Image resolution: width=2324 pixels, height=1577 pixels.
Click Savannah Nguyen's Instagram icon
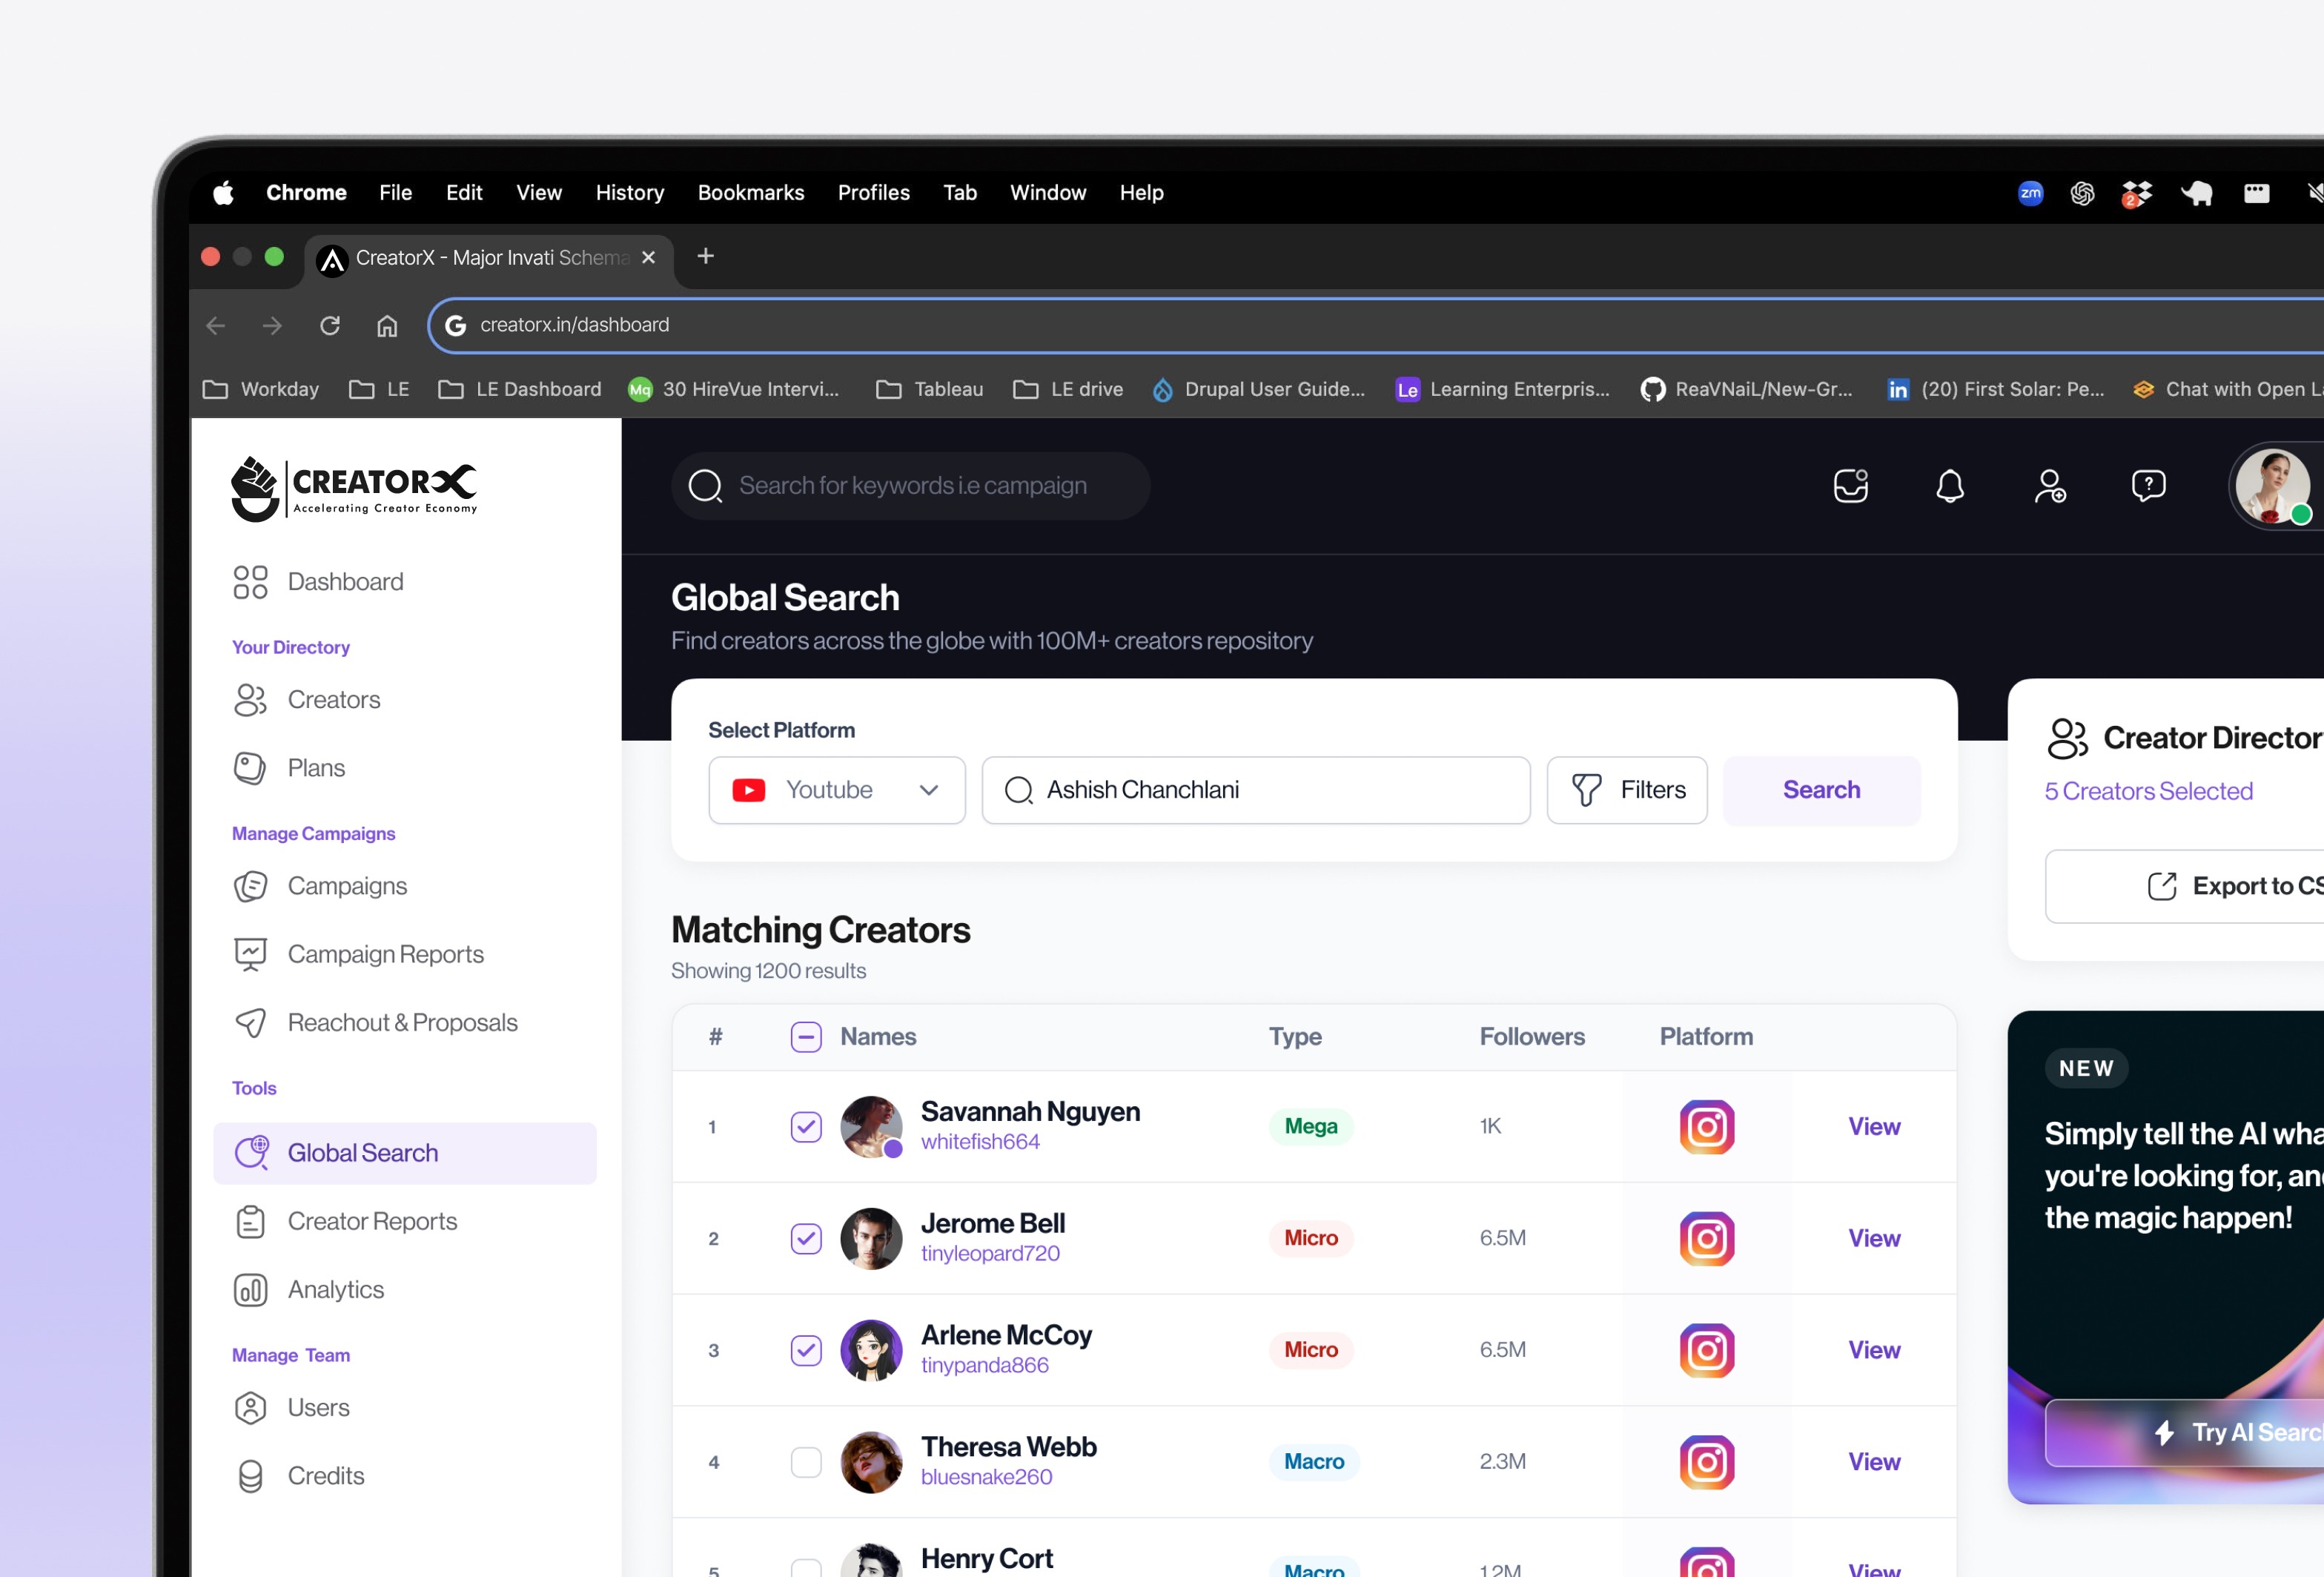1707,1127
